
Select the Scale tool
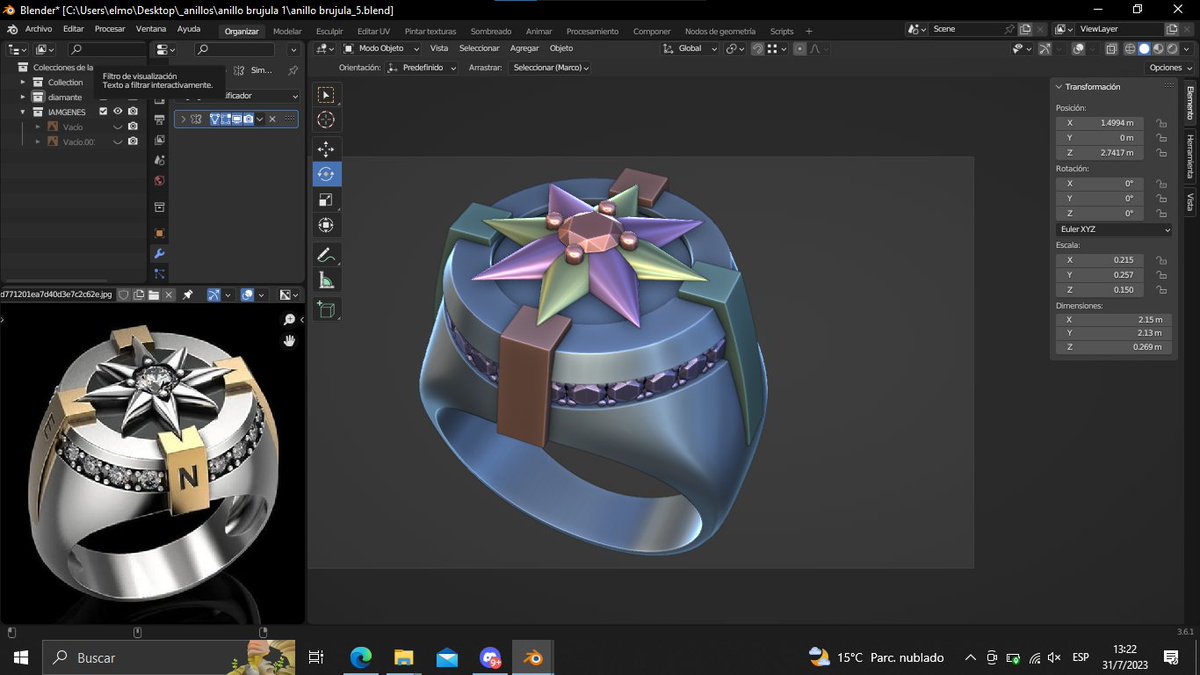[326, 200]
